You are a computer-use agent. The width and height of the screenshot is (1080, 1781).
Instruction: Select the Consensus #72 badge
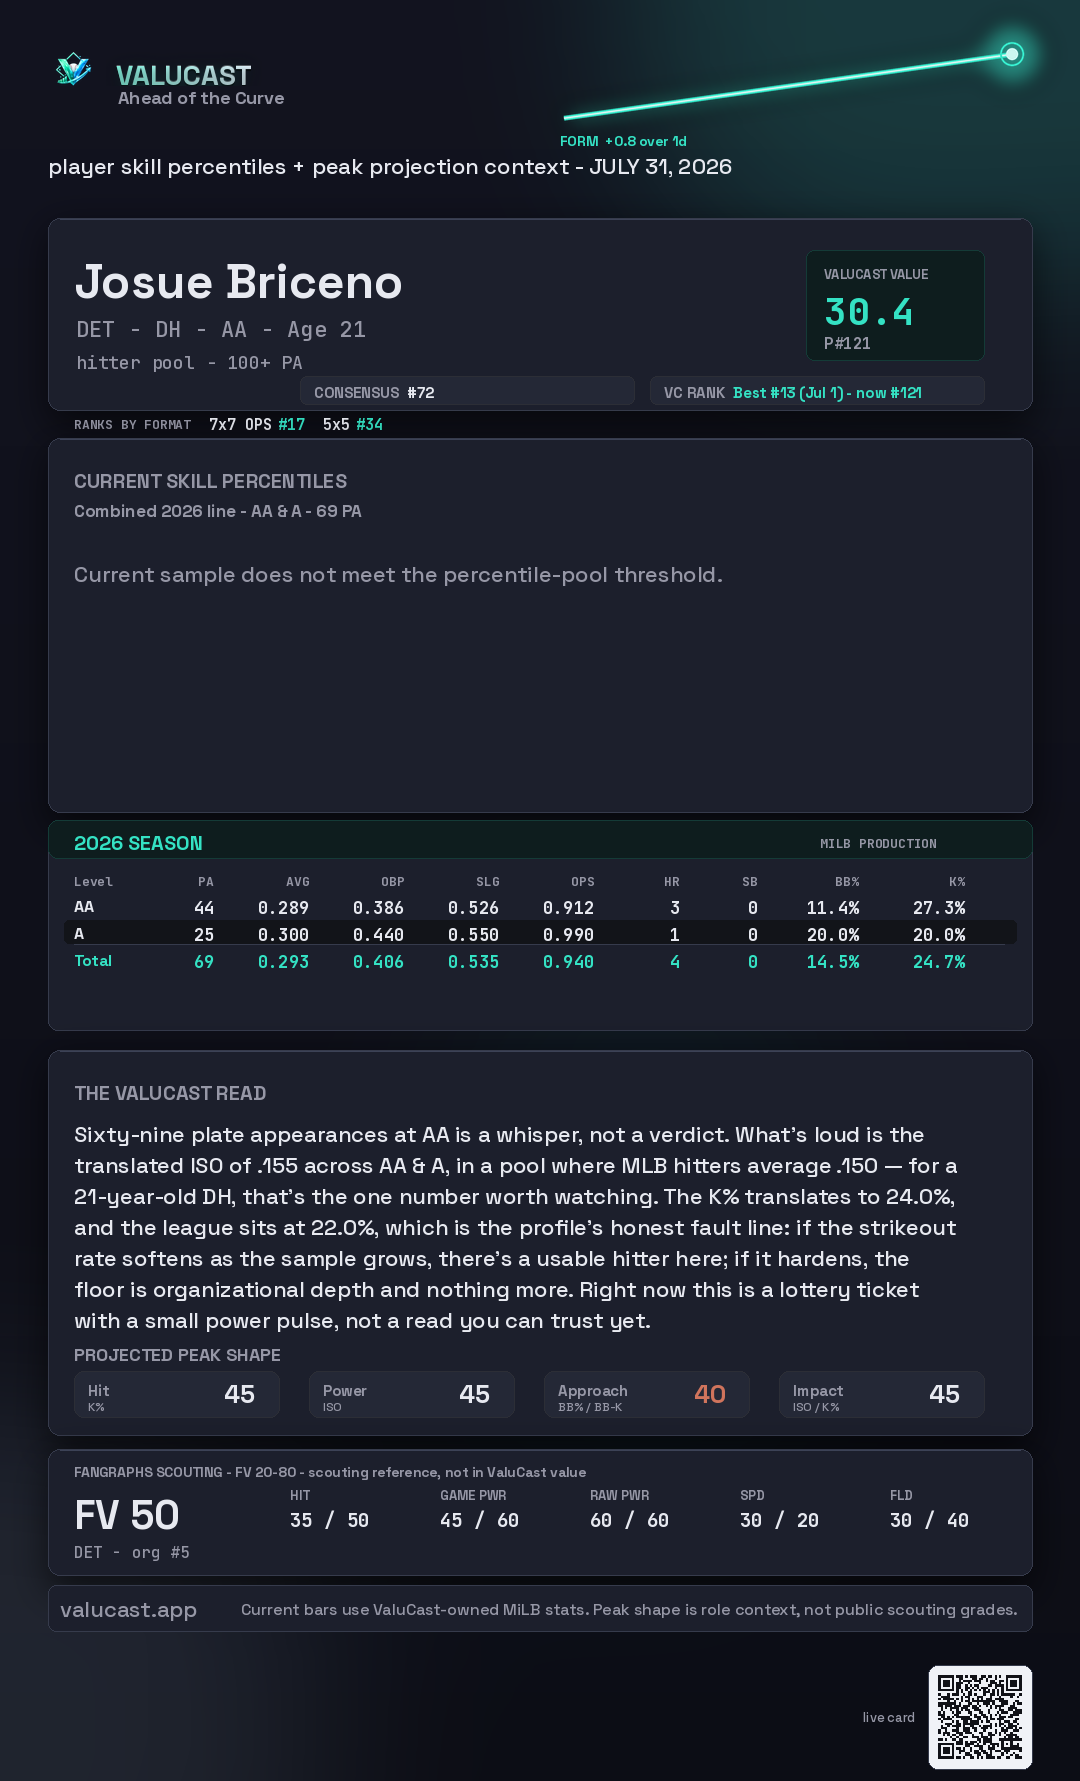(467, 392)
